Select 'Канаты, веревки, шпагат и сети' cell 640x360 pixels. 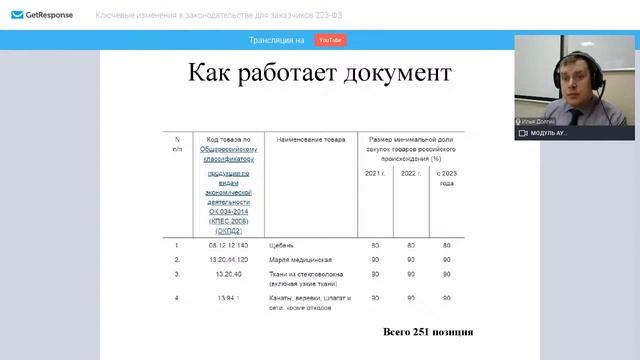coord(310,303)
